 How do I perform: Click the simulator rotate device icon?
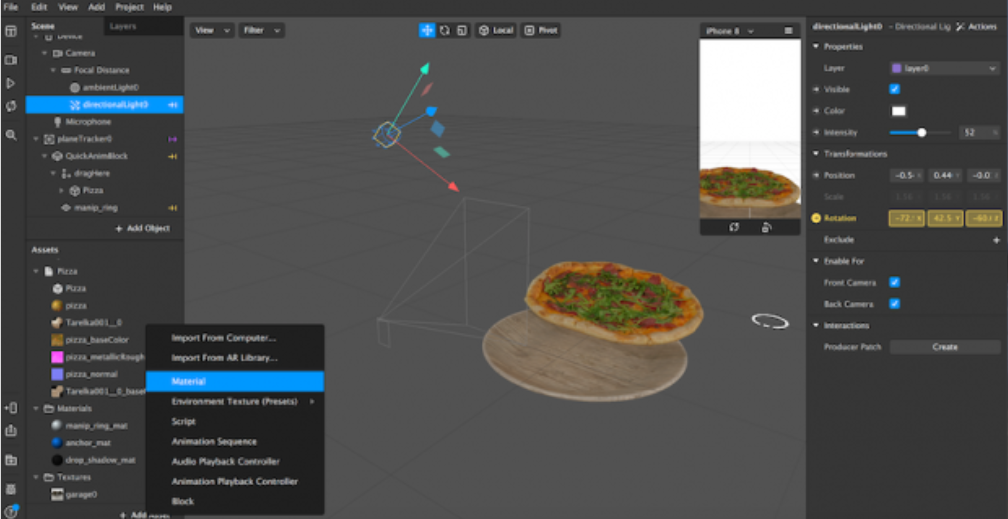pyautogui.click(x=734, y=228)
